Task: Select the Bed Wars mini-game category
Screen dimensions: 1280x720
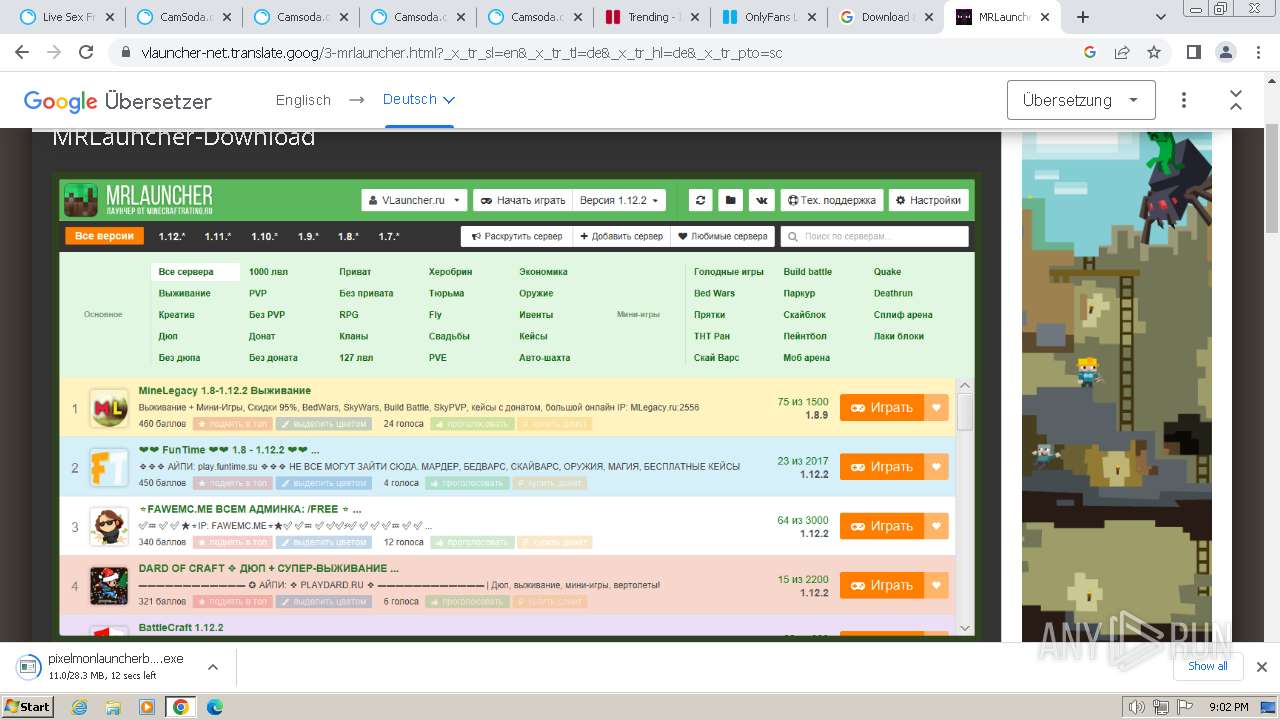Action: click(715, 293)
